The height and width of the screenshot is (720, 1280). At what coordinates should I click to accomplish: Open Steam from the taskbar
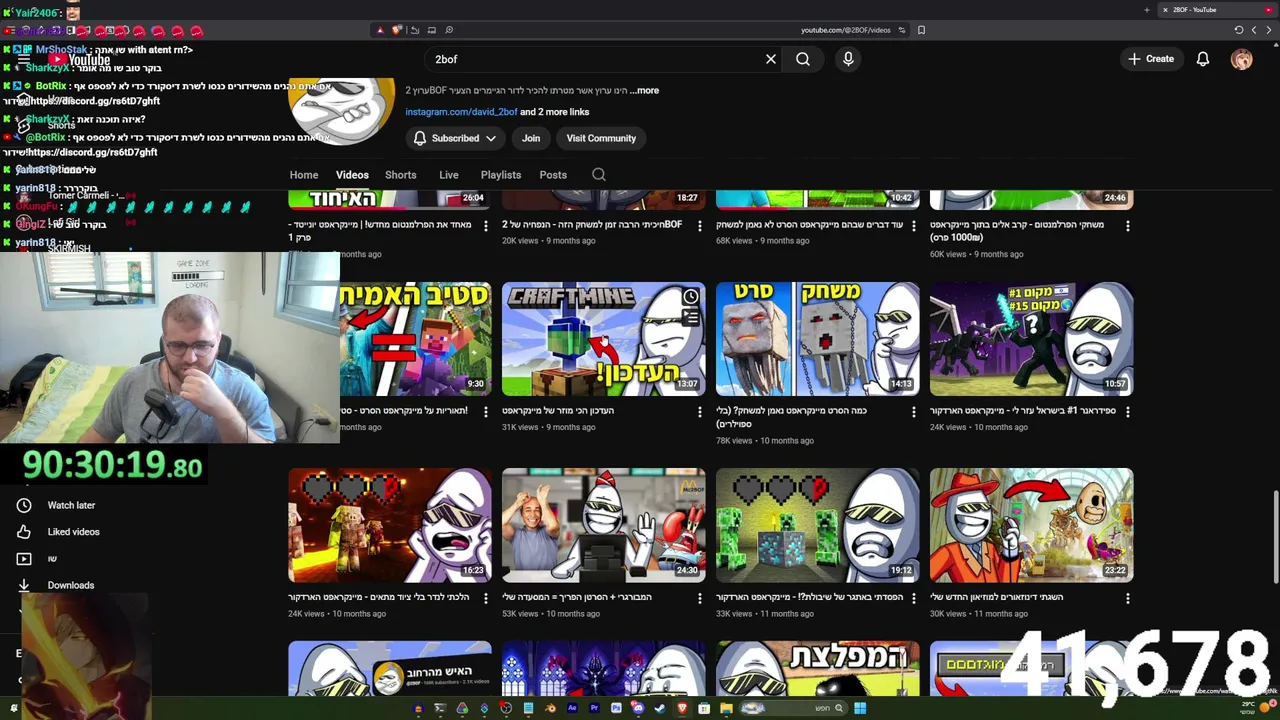coord(660,708)
